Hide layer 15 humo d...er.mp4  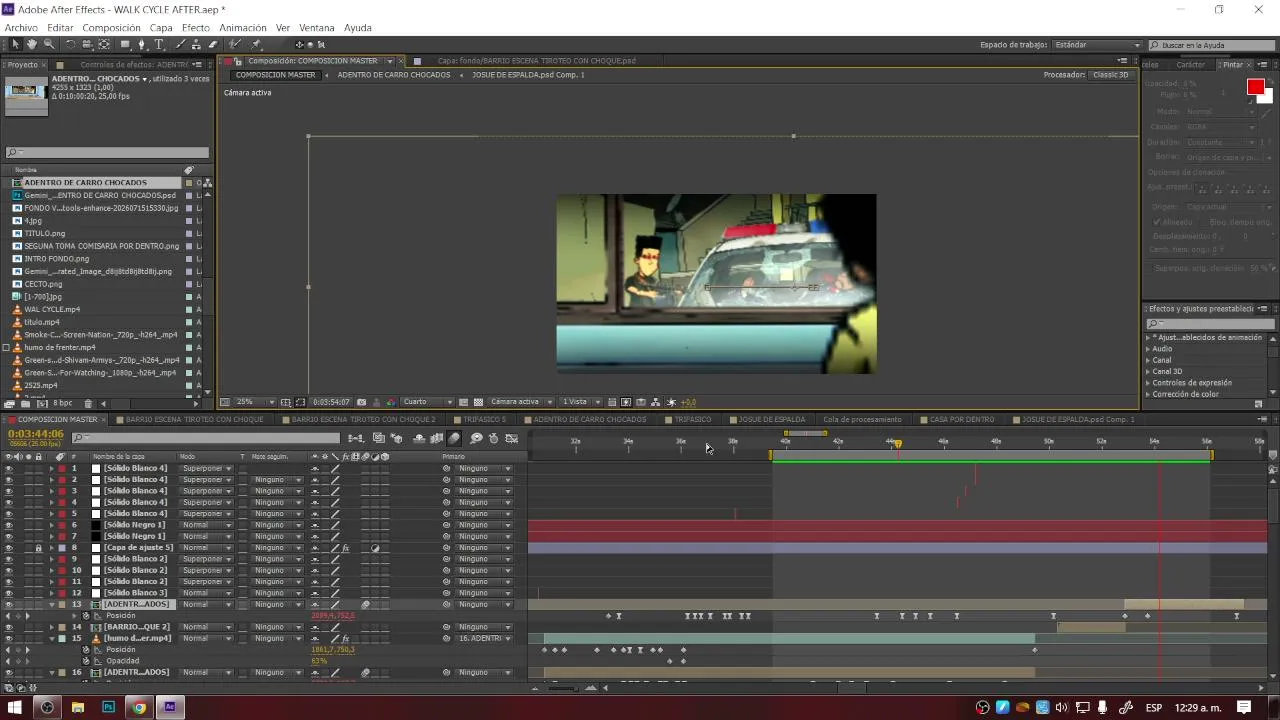point(9,638)
